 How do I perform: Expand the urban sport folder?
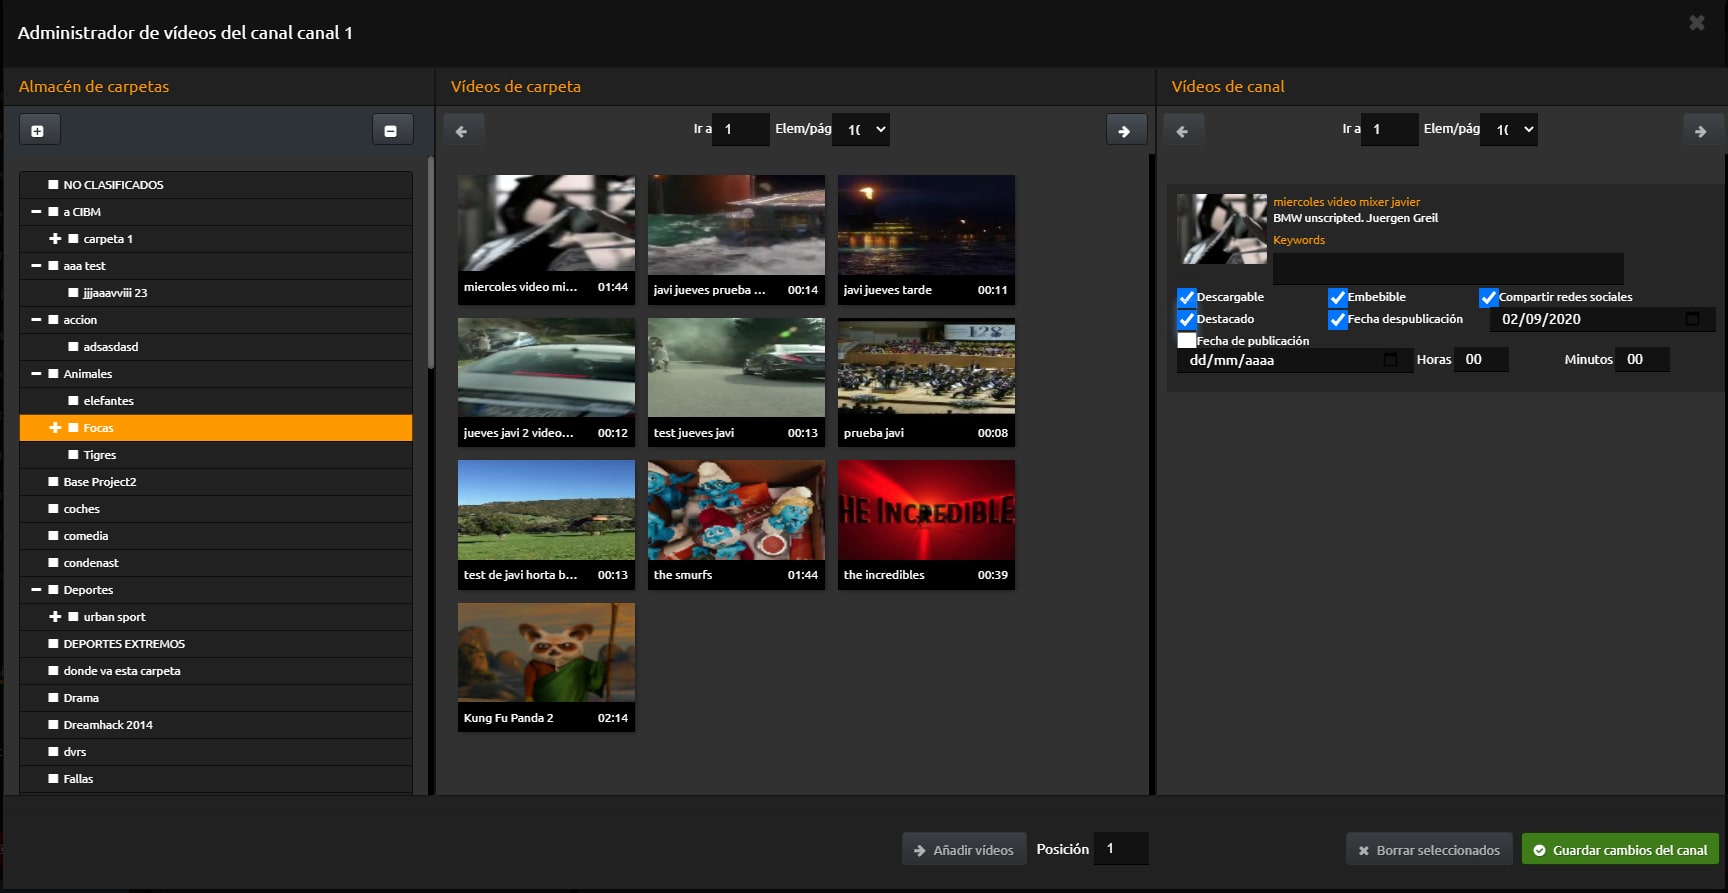55,617
